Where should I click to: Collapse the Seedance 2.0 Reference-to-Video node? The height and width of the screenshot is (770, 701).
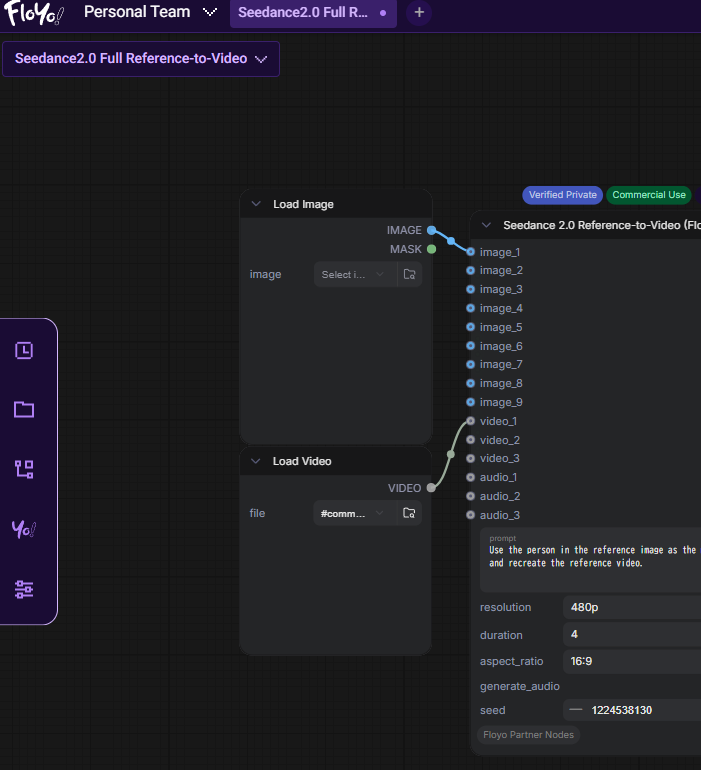486,225
